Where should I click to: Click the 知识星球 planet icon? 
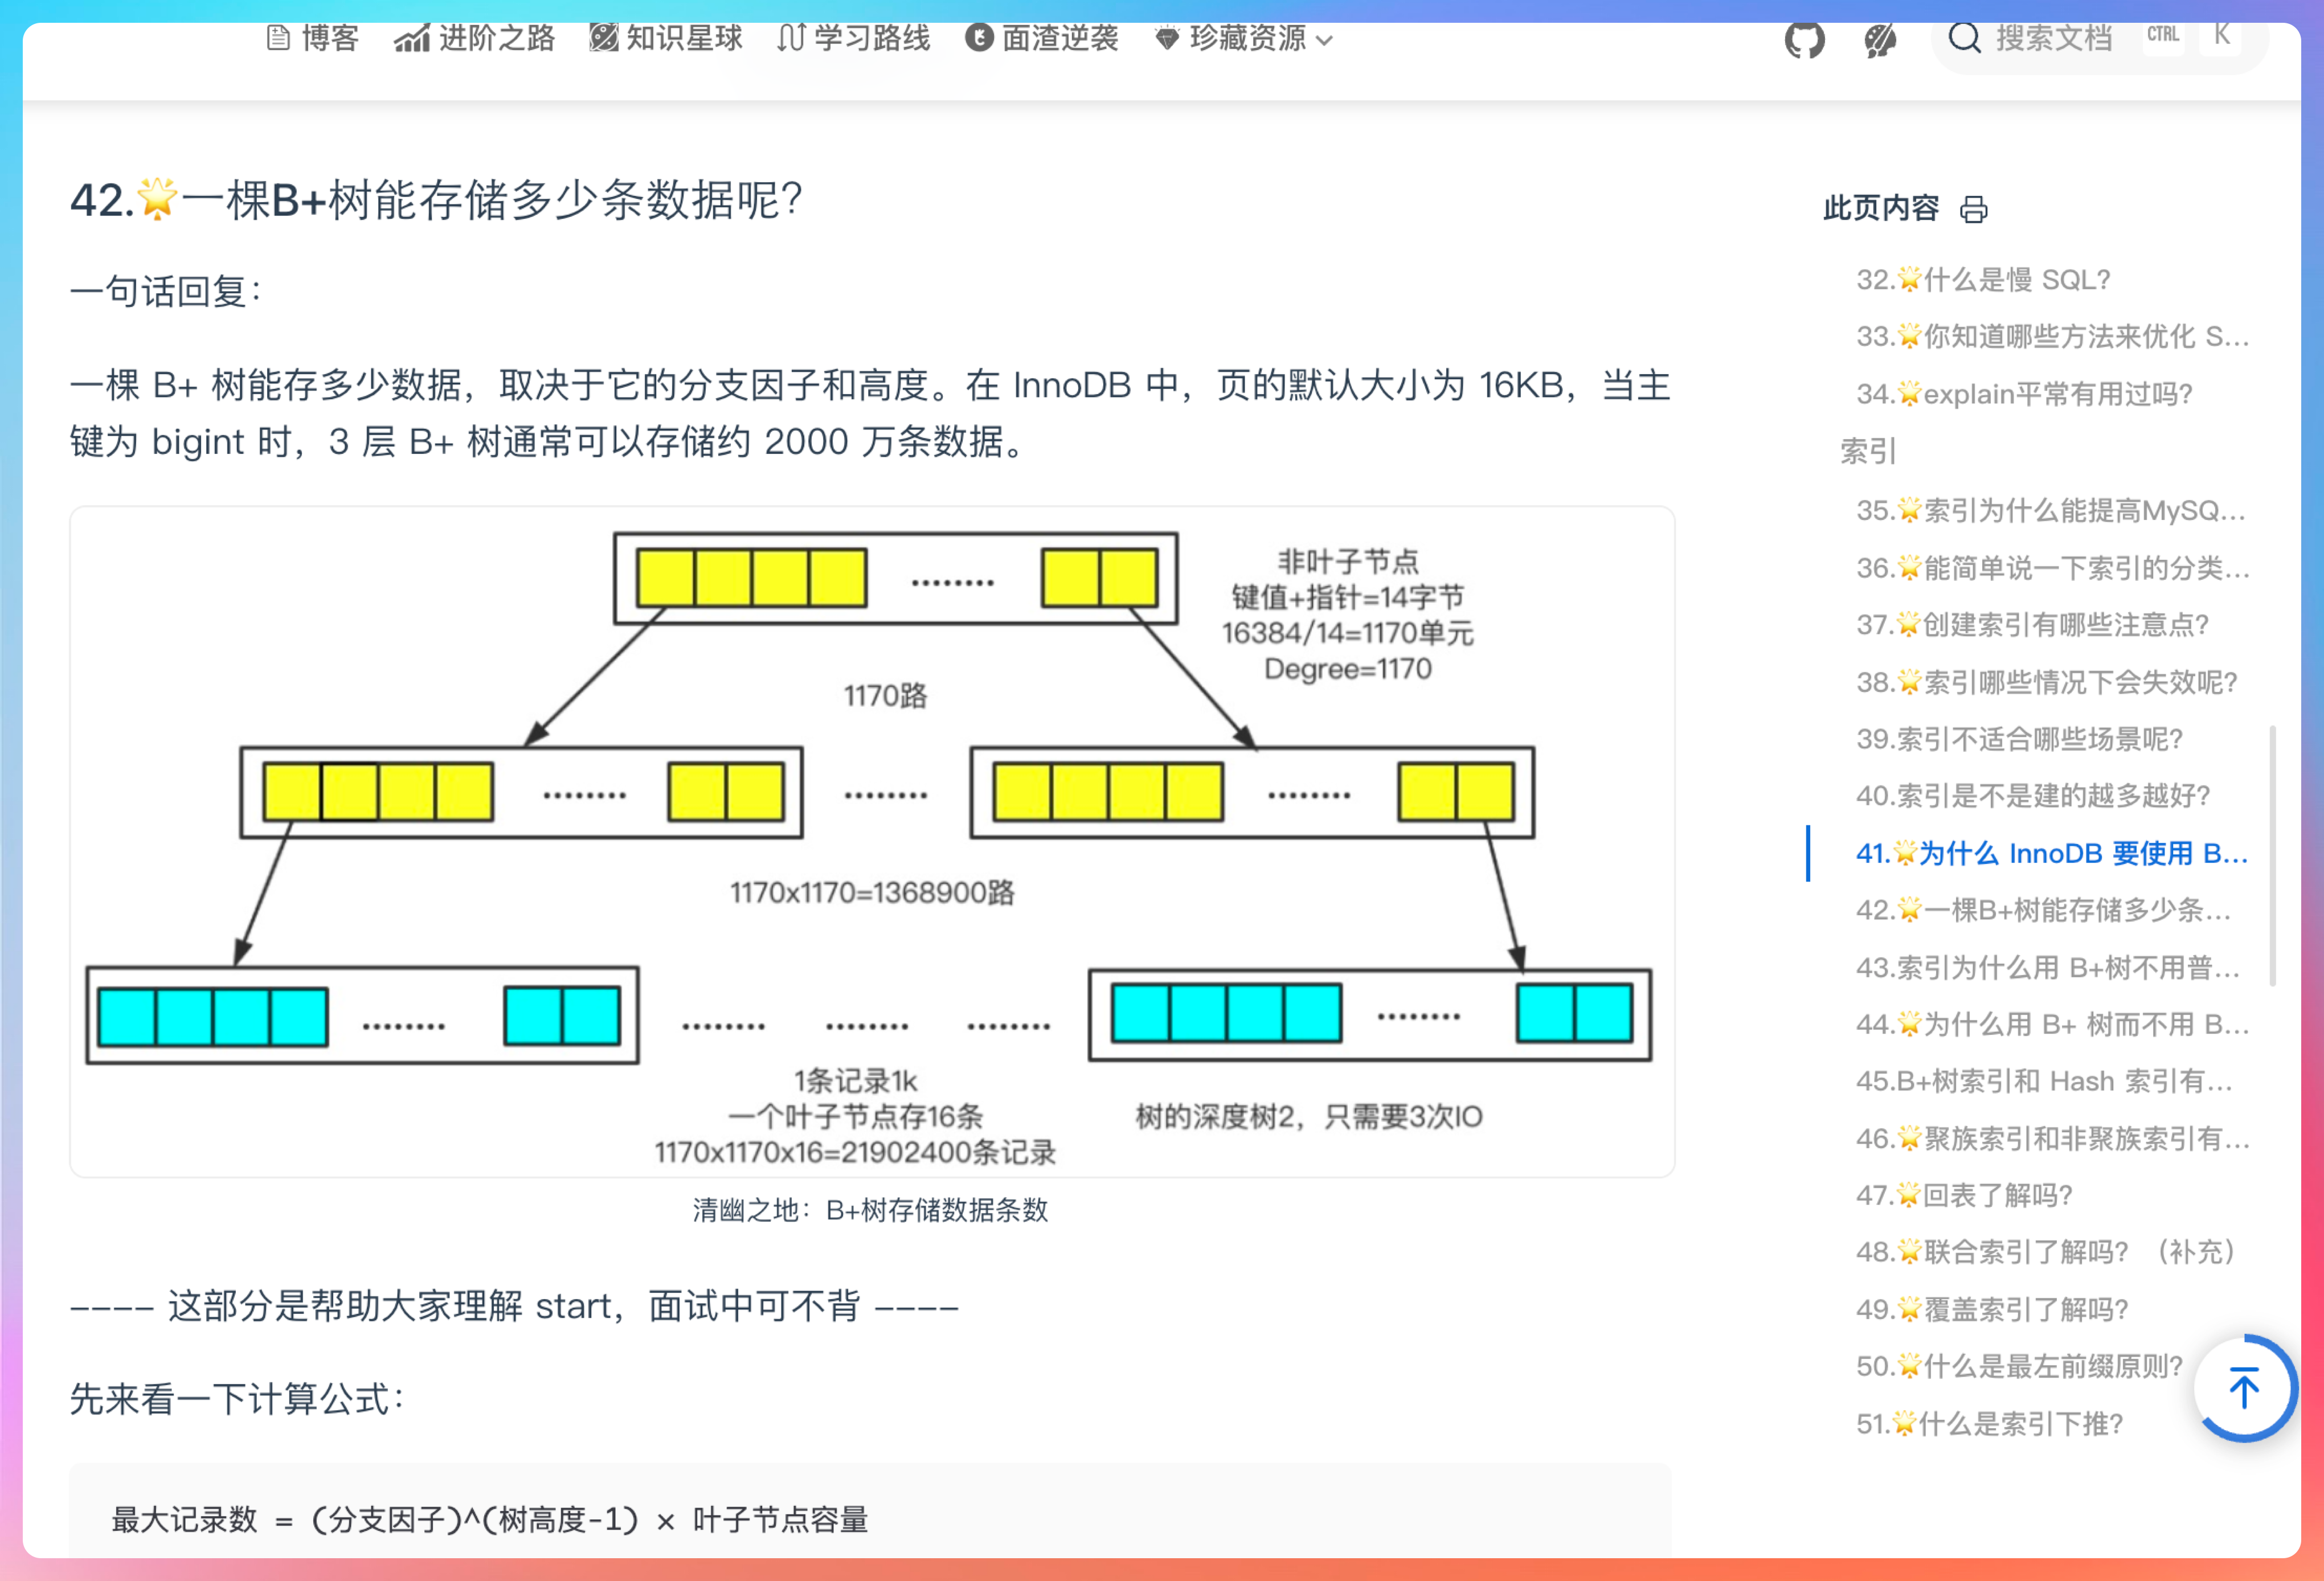[x=603, y=38]
